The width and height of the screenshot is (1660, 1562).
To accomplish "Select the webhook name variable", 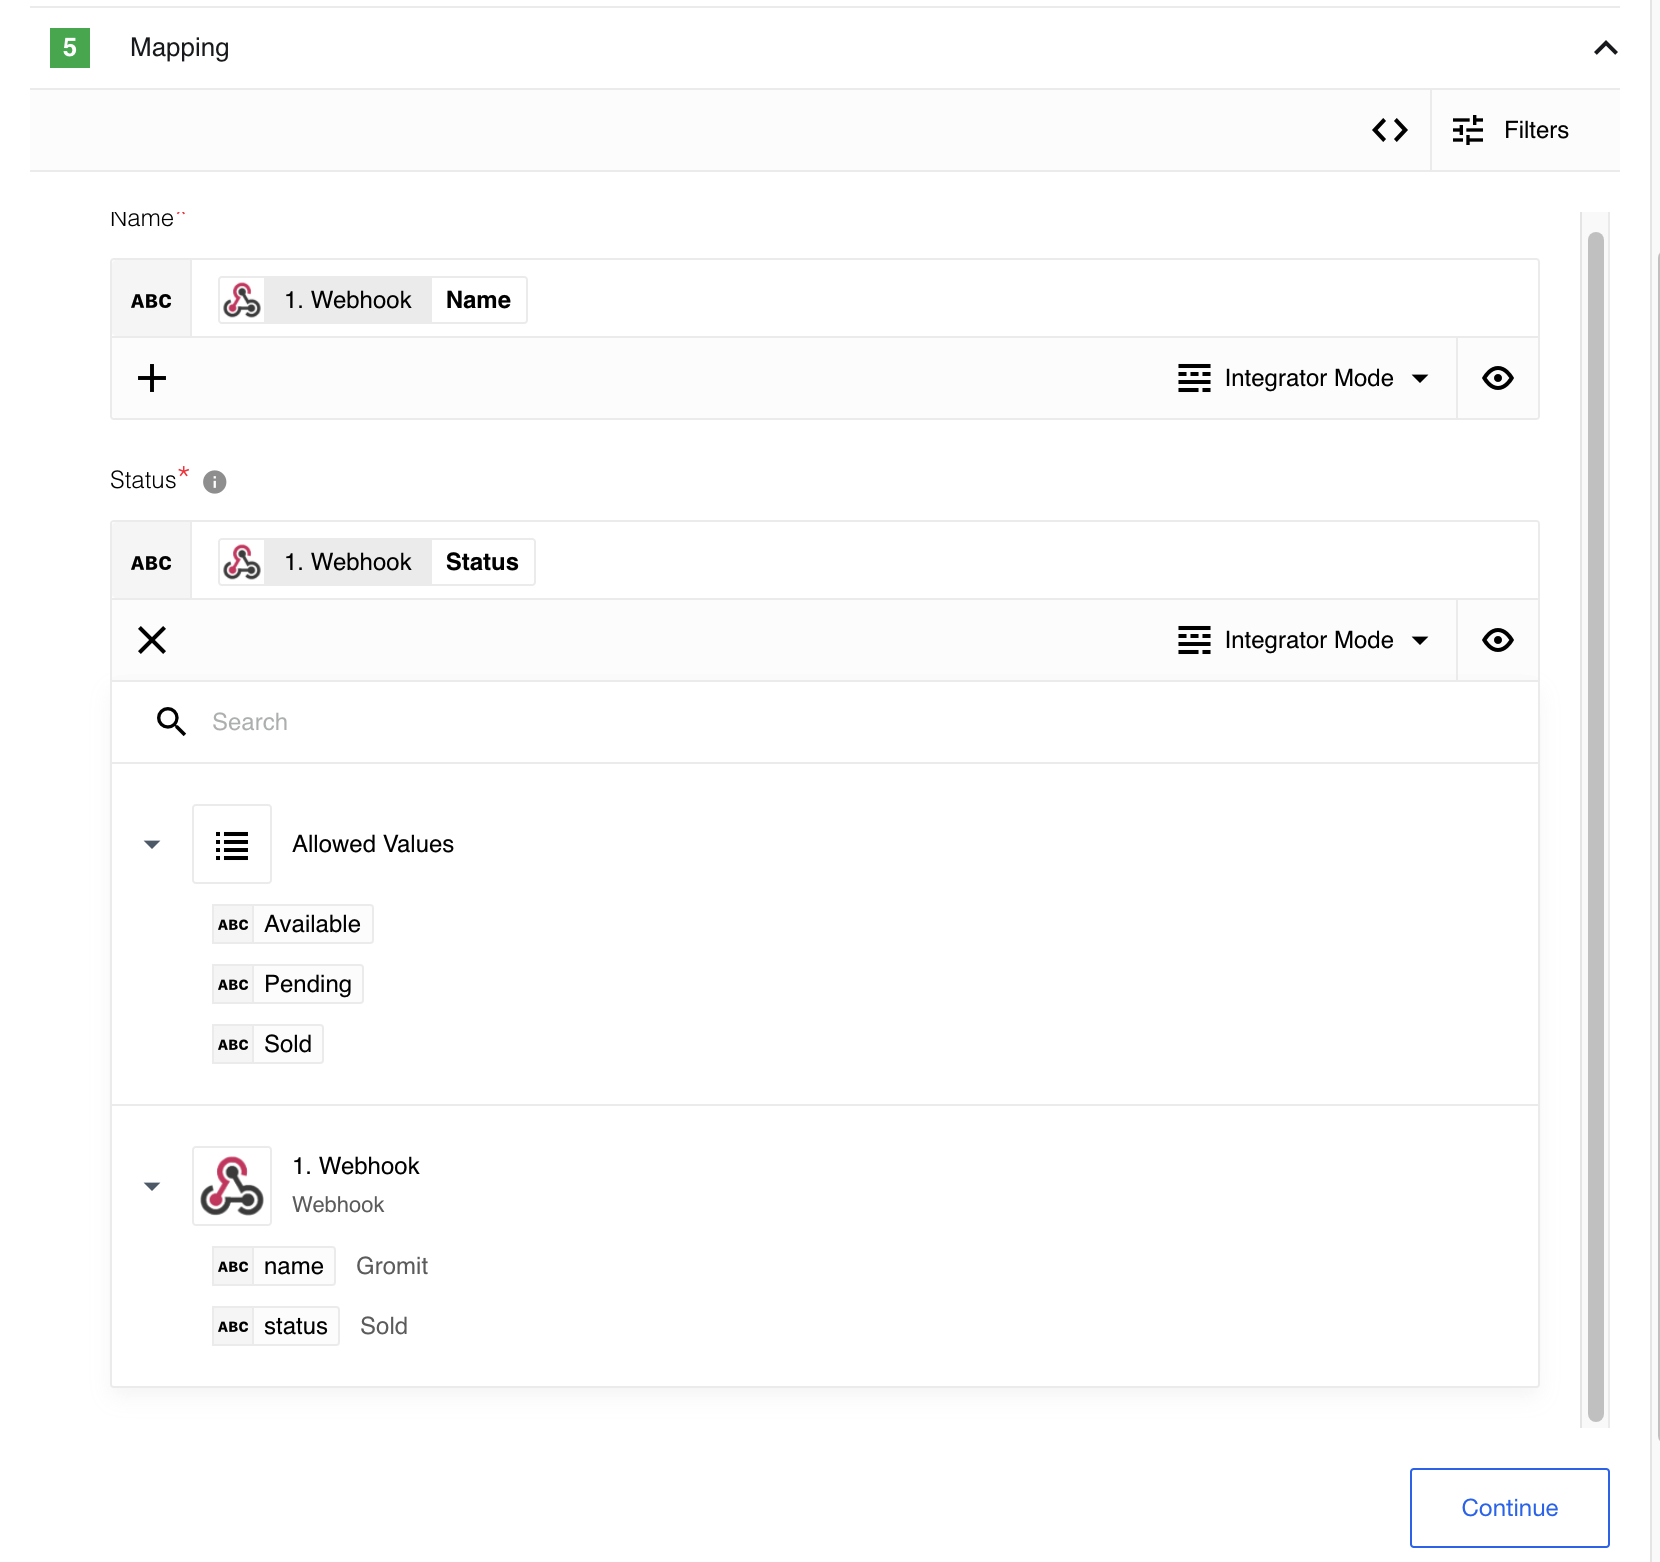I will pyautogui.click(x=274, y=1266).
